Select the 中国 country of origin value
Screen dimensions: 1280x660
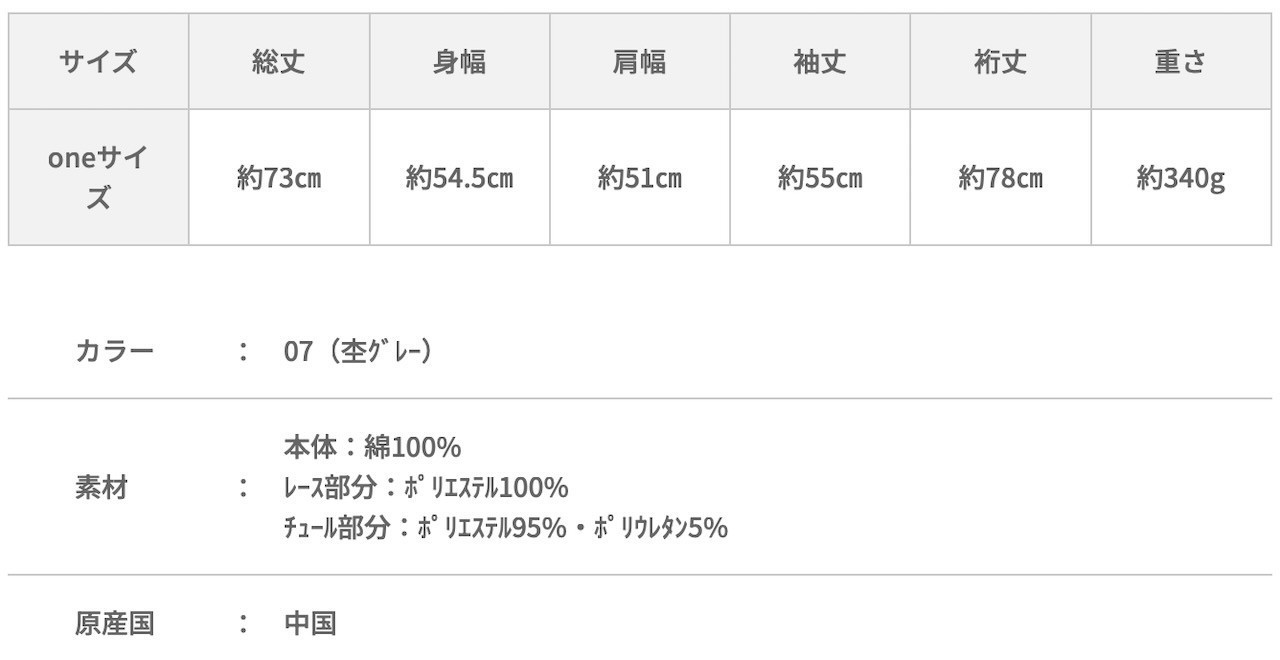310,624
